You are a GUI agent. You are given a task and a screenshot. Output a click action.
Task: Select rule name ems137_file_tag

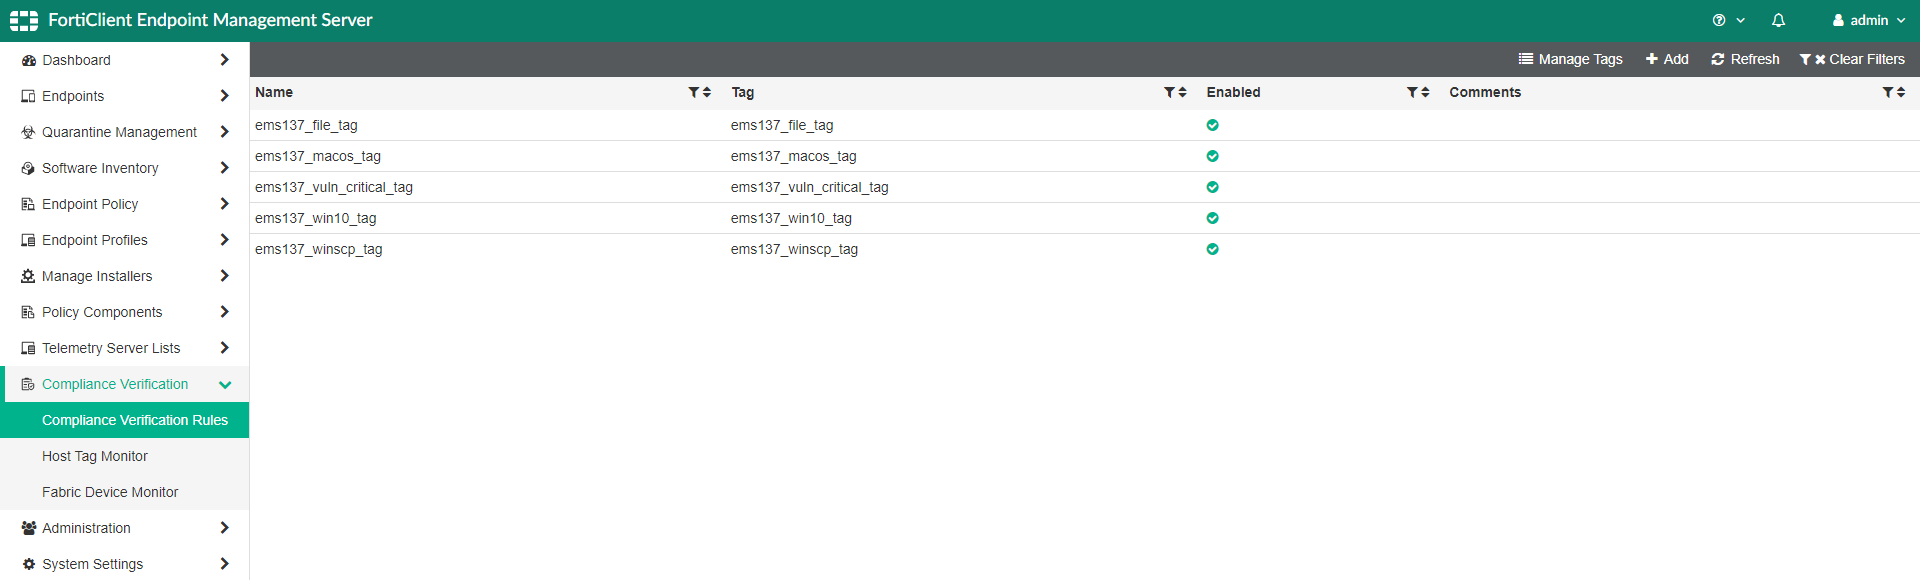306,125
